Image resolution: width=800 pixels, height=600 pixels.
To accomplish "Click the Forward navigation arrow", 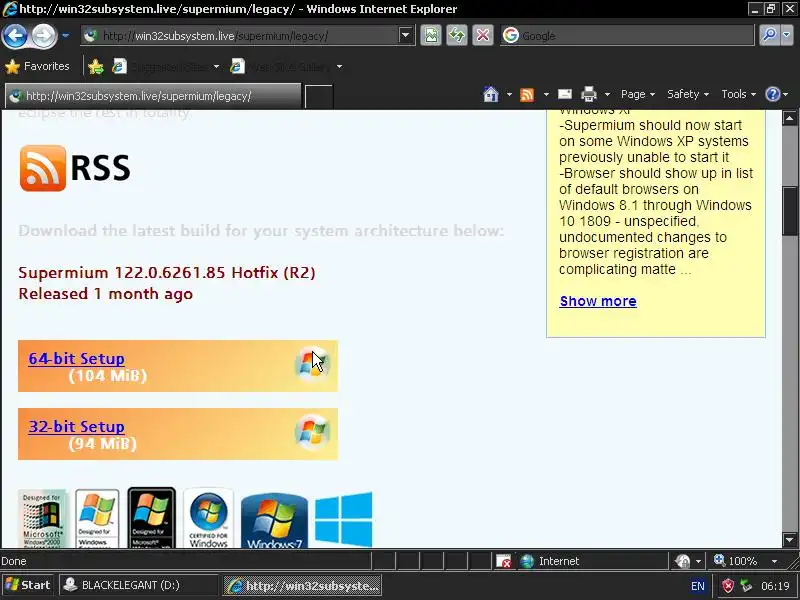I will click(44, 36).
